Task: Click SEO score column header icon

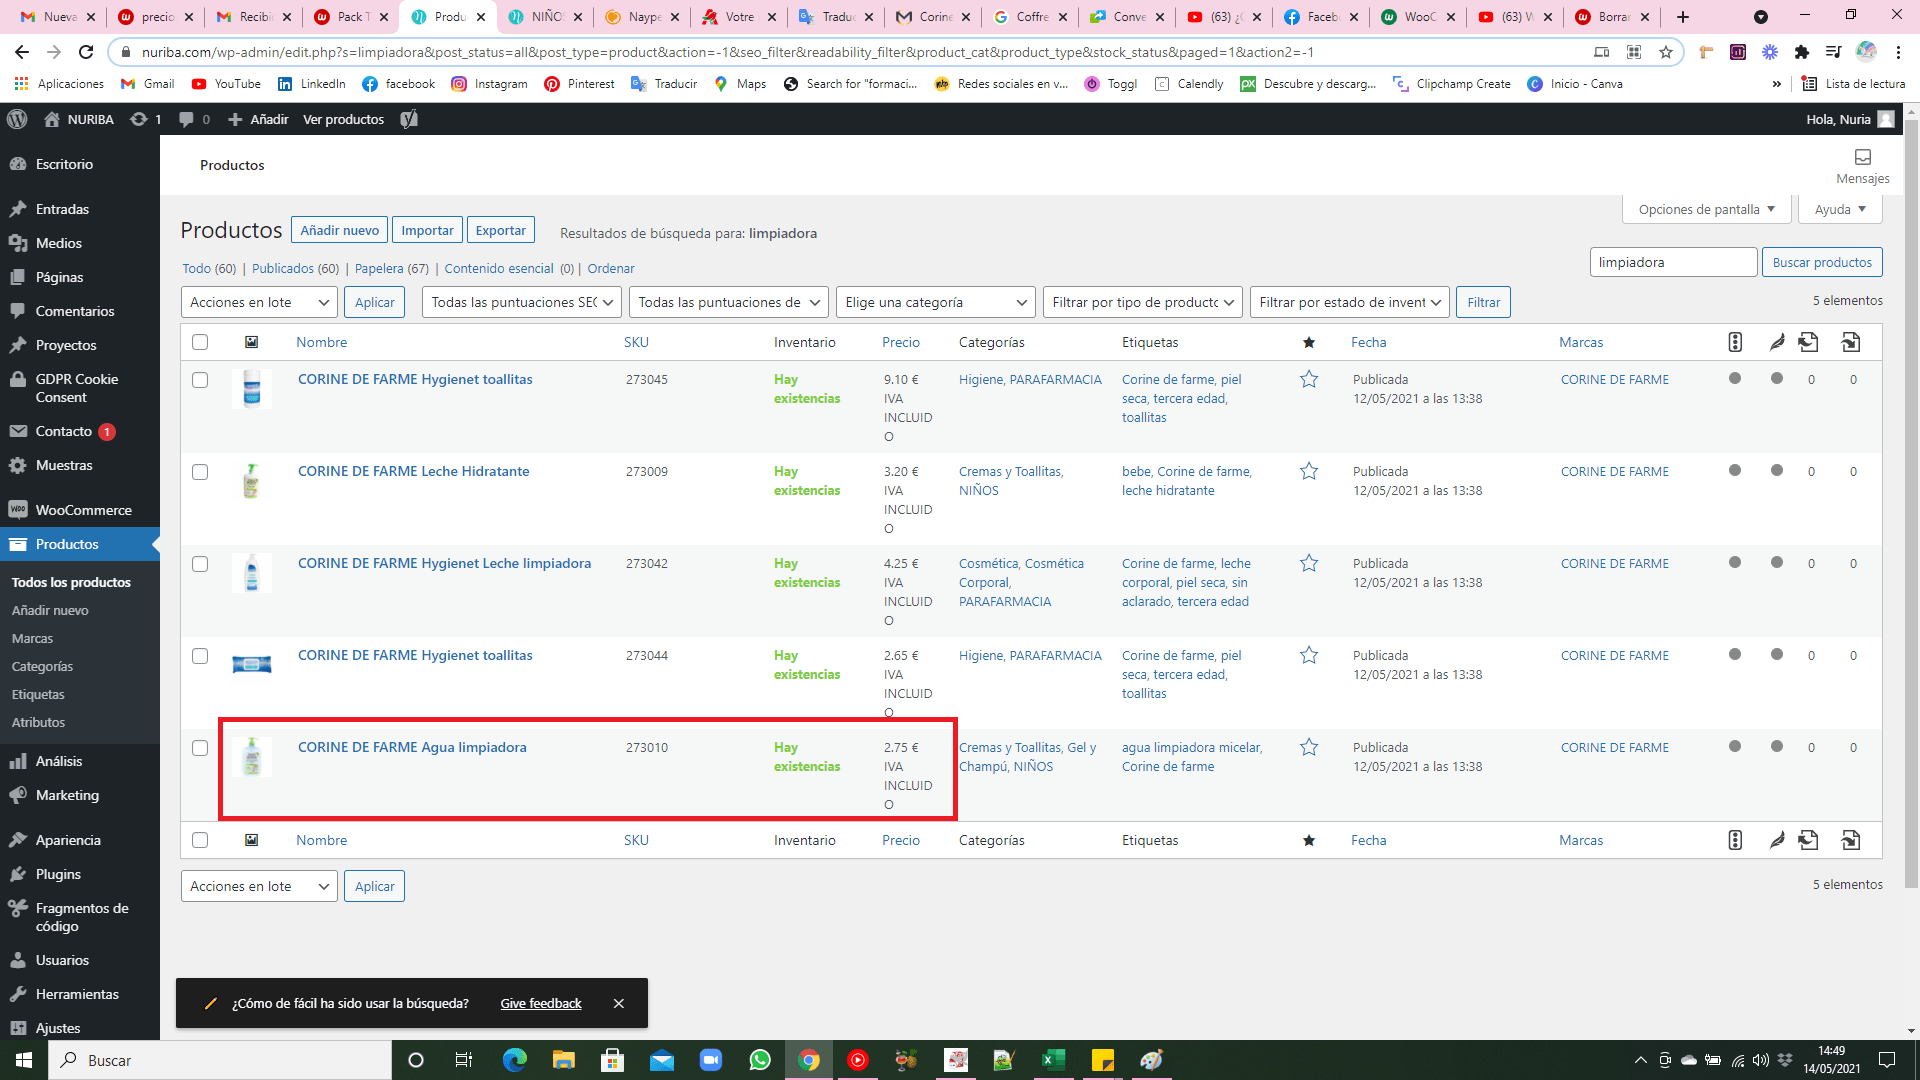Action: pyautogui.click(x=1735, y=342)
